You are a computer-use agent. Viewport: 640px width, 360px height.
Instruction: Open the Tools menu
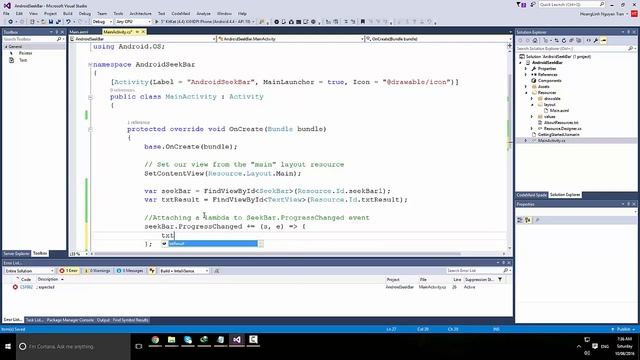(x=118, y=13)
